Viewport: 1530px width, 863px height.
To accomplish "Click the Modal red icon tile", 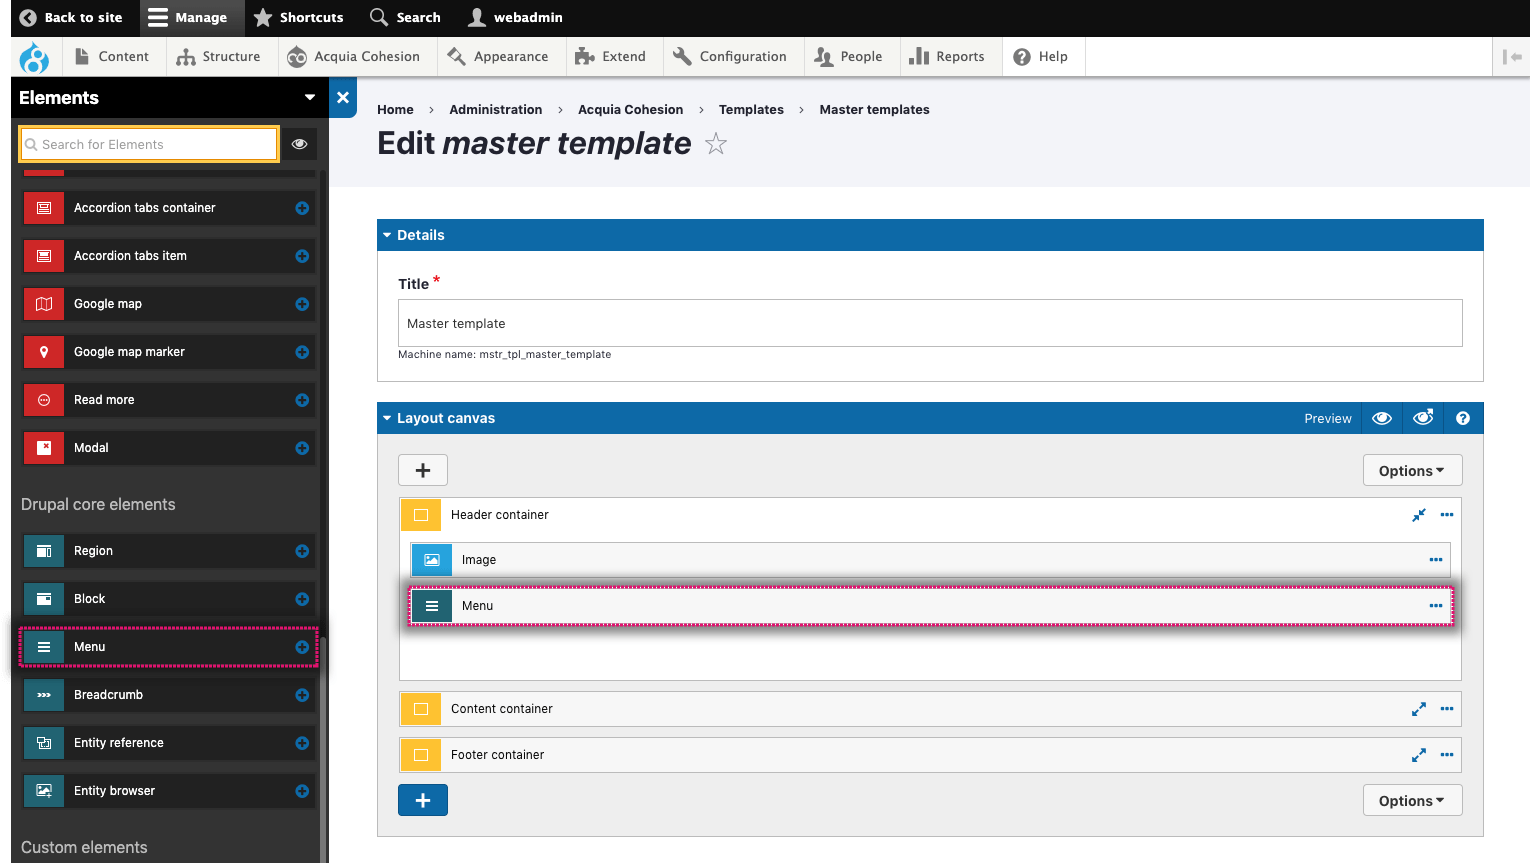I will click(44, 448).
